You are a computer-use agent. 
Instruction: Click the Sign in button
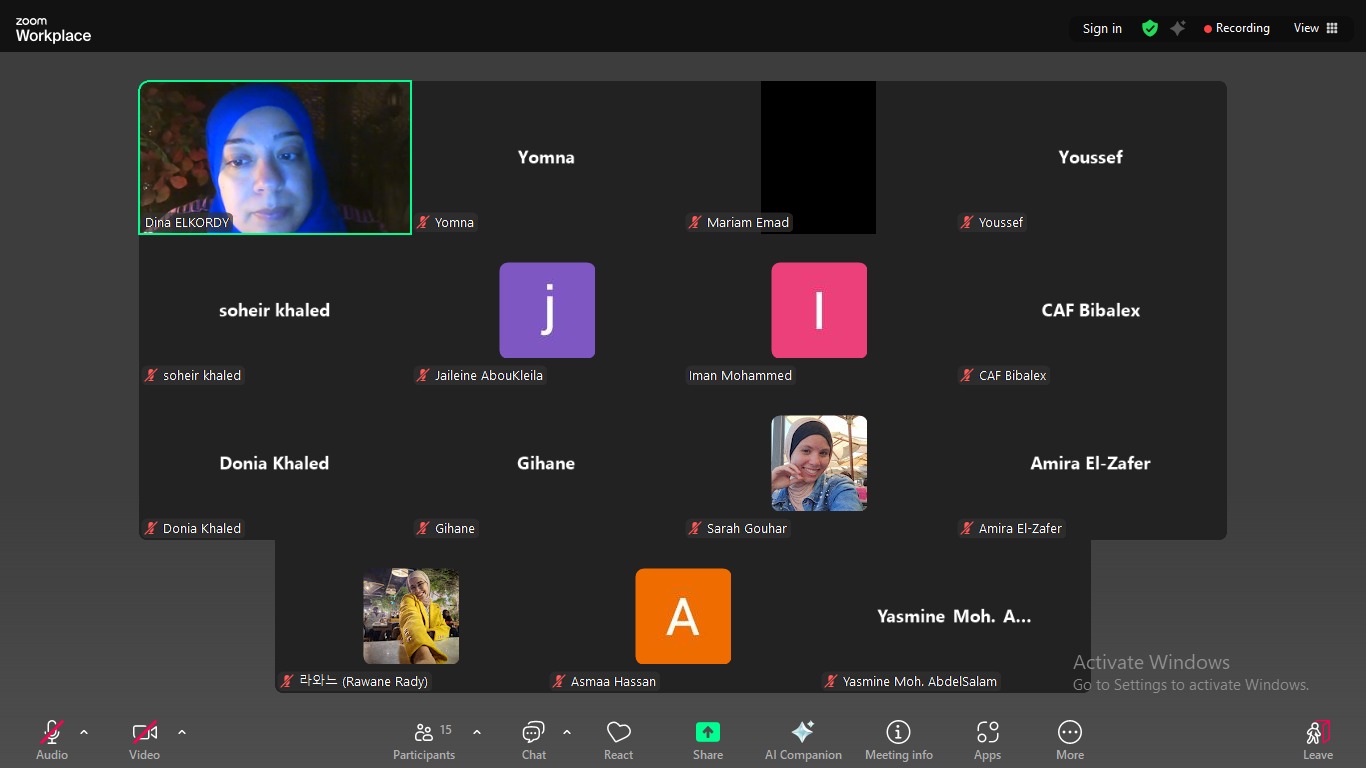1102,29
